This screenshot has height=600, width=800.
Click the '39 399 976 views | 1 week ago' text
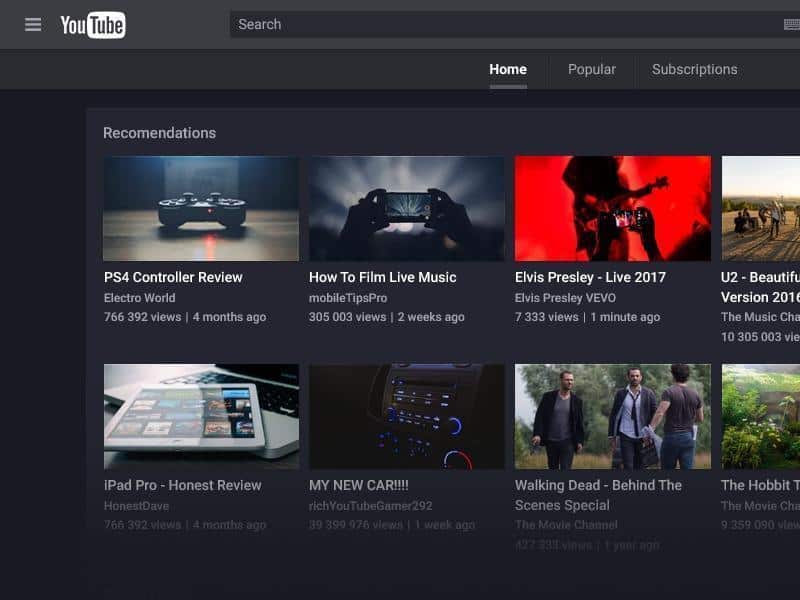click(x=392, y=525)
